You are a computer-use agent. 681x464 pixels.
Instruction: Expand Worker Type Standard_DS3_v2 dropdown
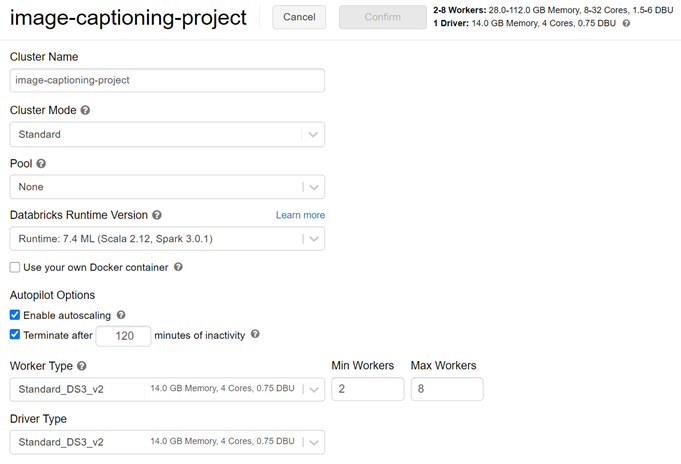pyautogui.click(x=167, y=389)
